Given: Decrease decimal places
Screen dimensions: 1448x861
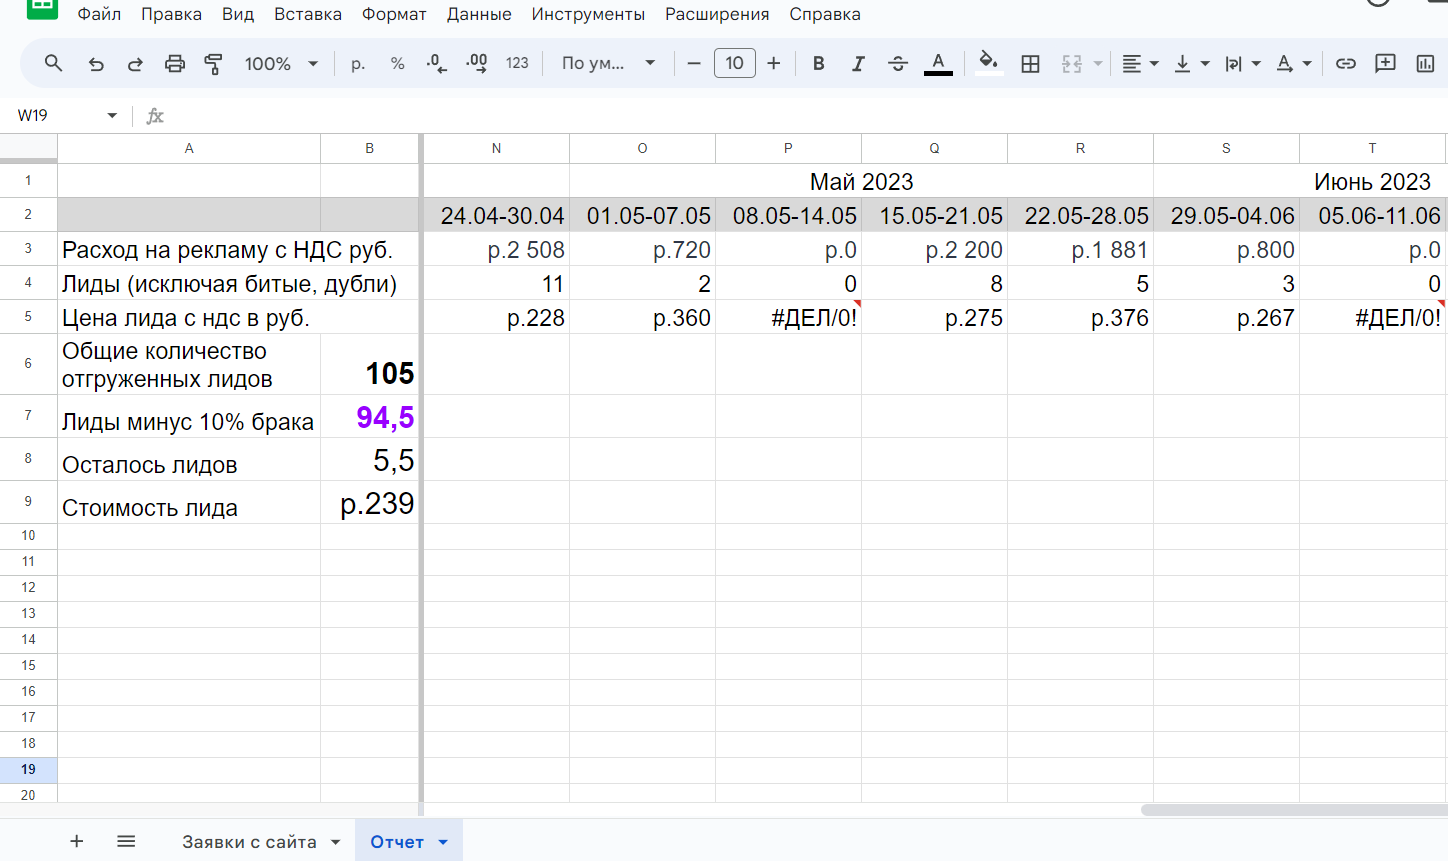Looking at the screenshot, I should pos(436,63).
